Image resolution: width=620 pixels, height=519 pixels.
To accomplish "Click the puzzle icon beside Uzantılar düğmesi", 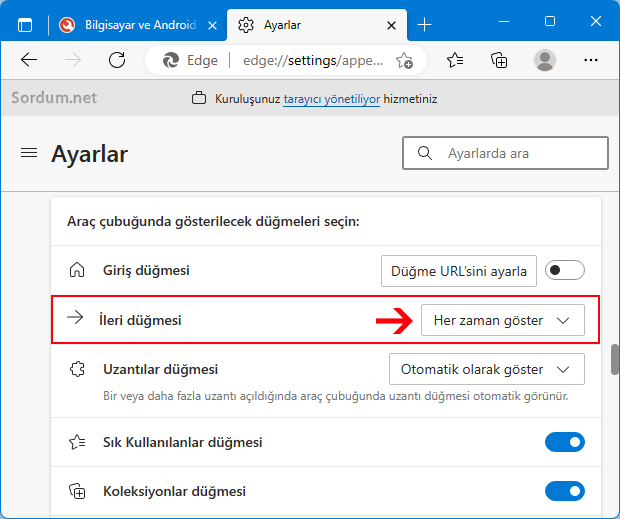I will 77,369.
